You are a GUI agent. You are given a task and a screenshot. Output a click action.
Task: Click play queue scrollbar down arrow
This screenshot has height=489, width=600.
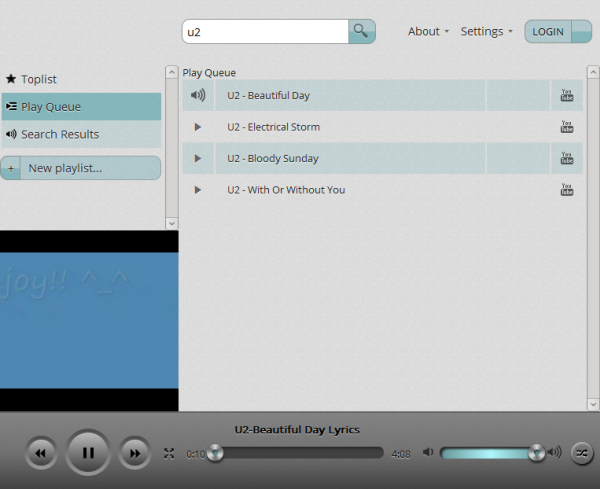click(593, 404)
